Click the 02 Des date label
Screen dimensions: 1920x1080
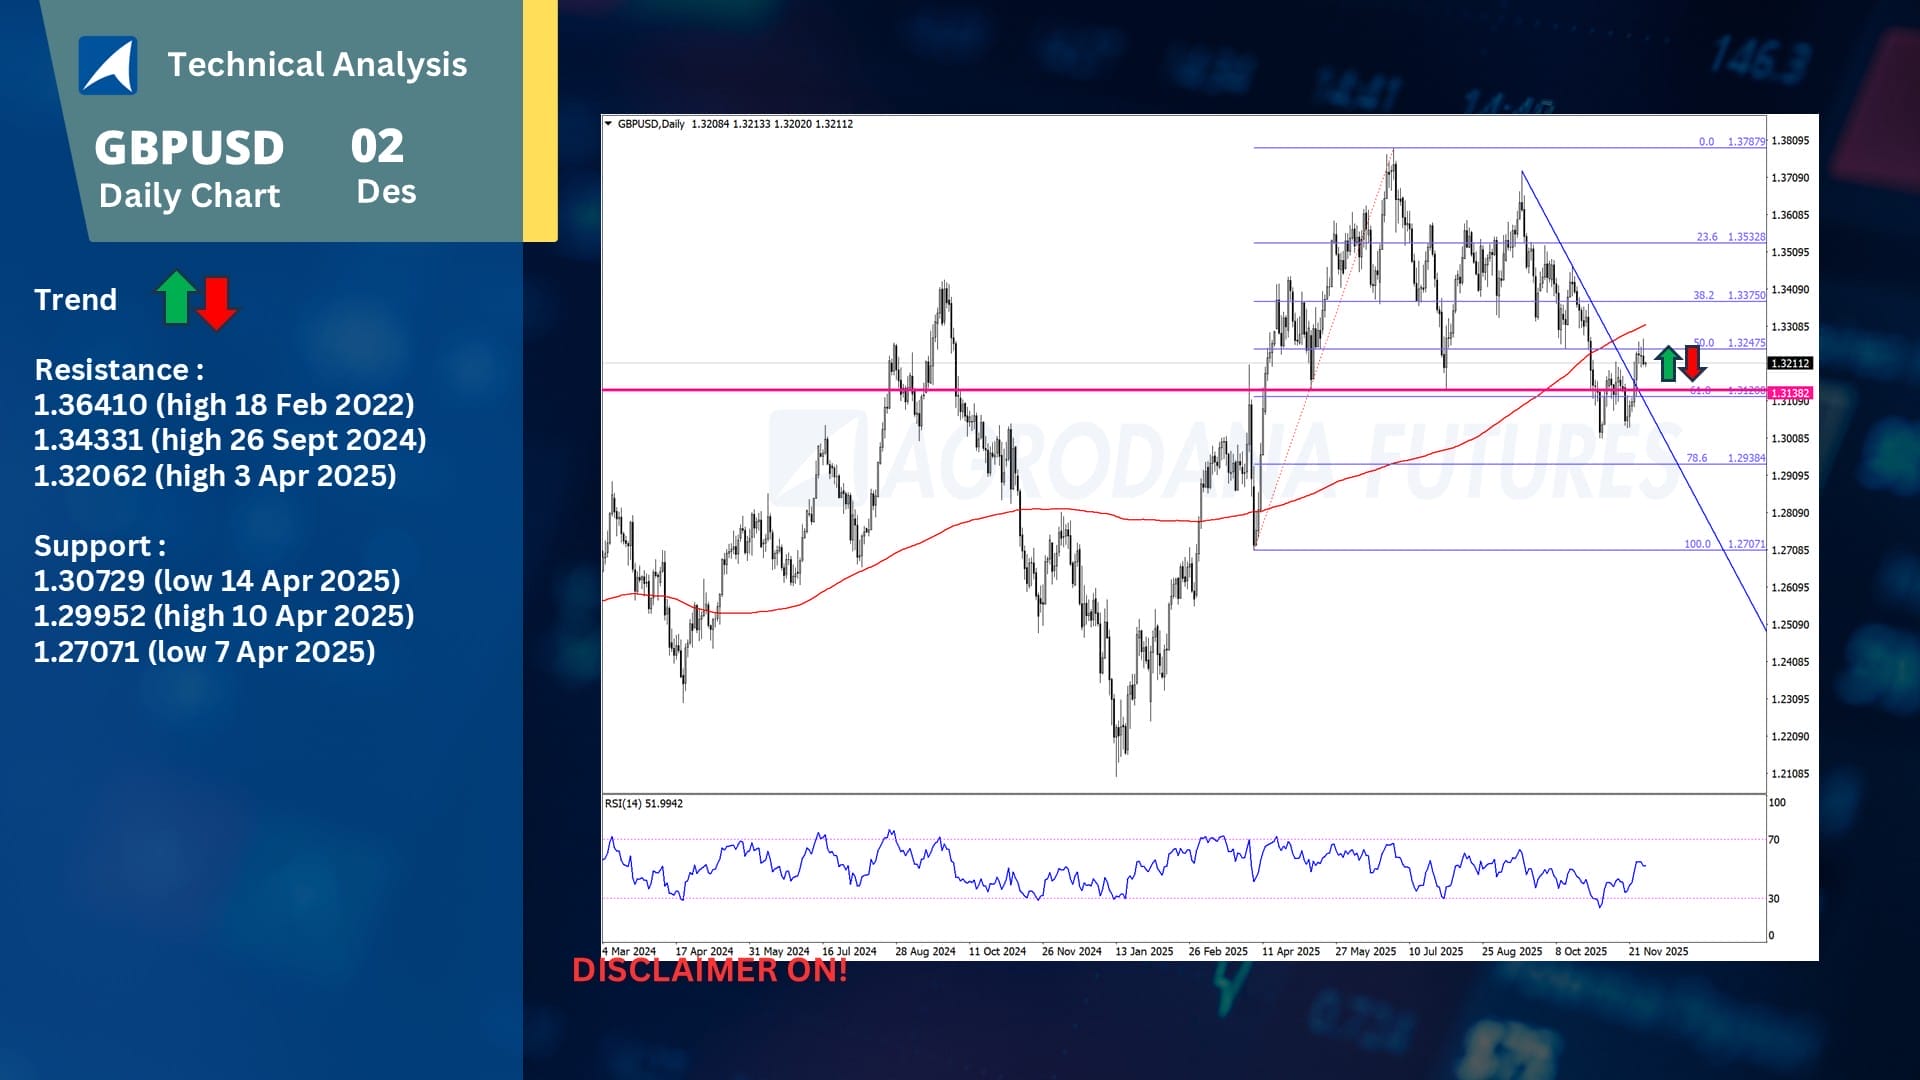point(381,166)
